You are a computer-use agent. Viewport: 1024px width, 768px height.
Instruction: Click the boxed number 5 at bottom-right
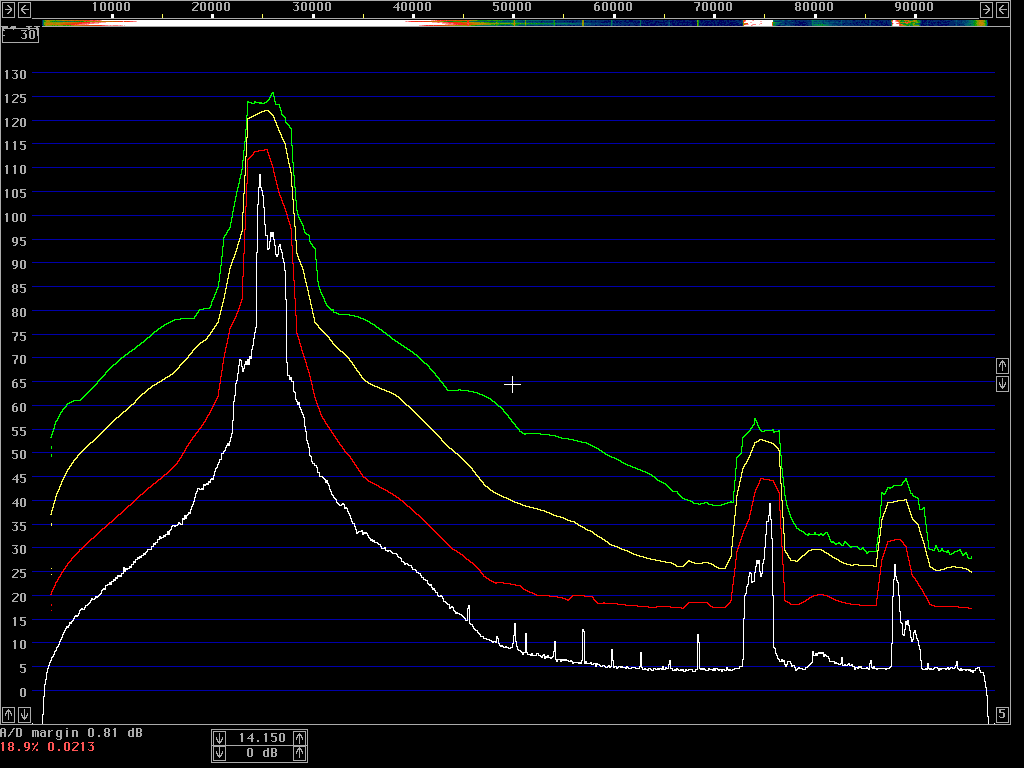coord(1002,714)
